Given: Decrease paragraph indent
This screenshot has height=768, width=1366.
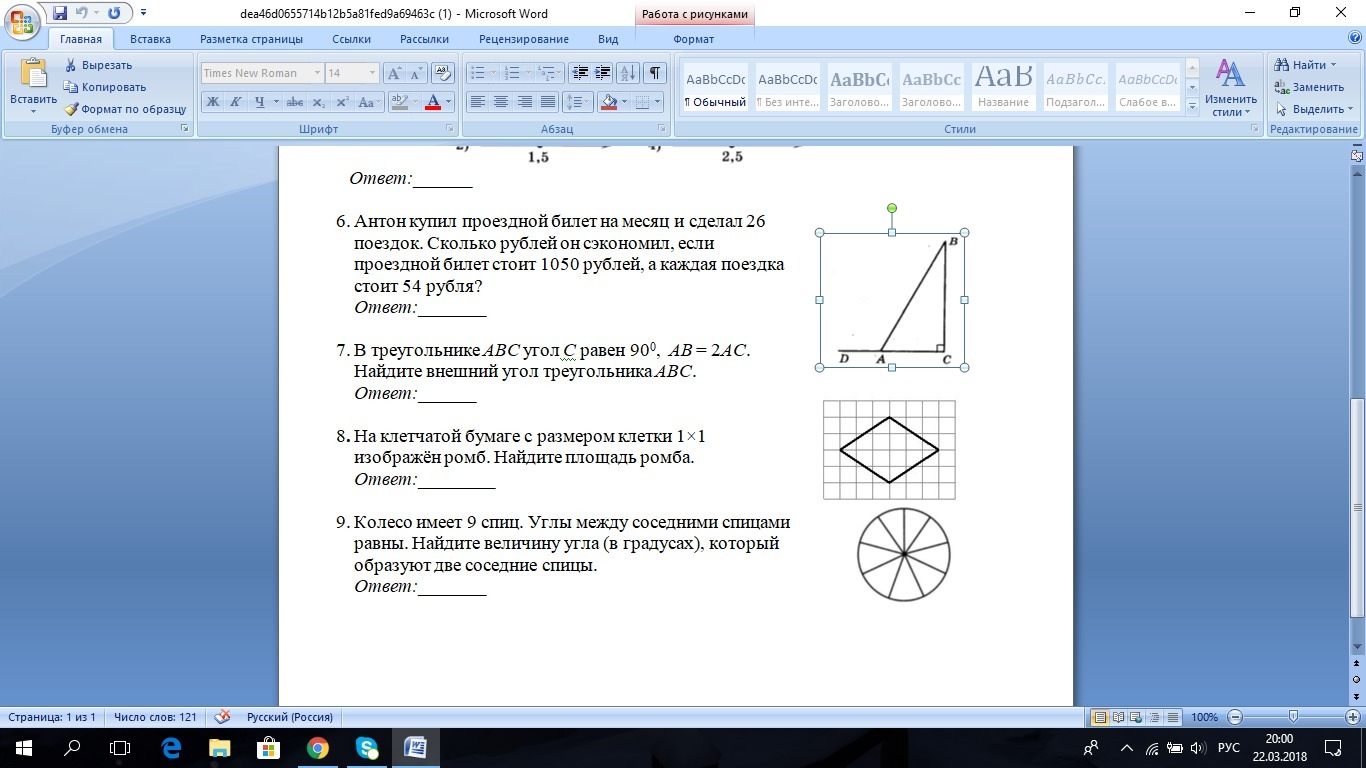Looking at the screenshot, I should click(580, 73).
